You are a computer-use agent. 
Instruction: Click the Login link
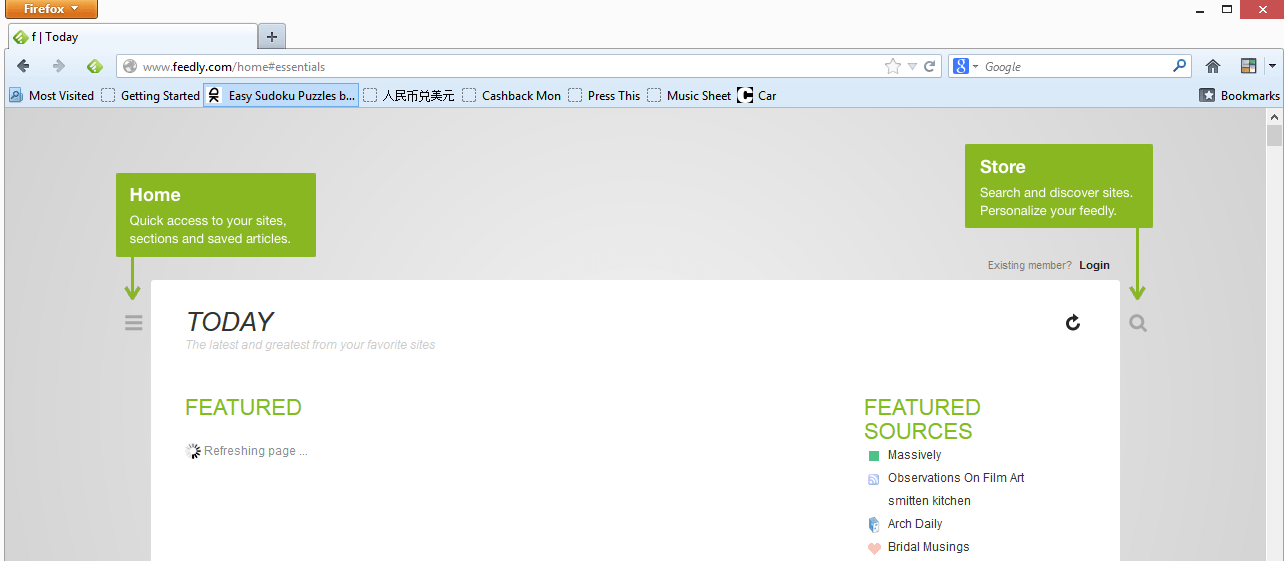1094,265
